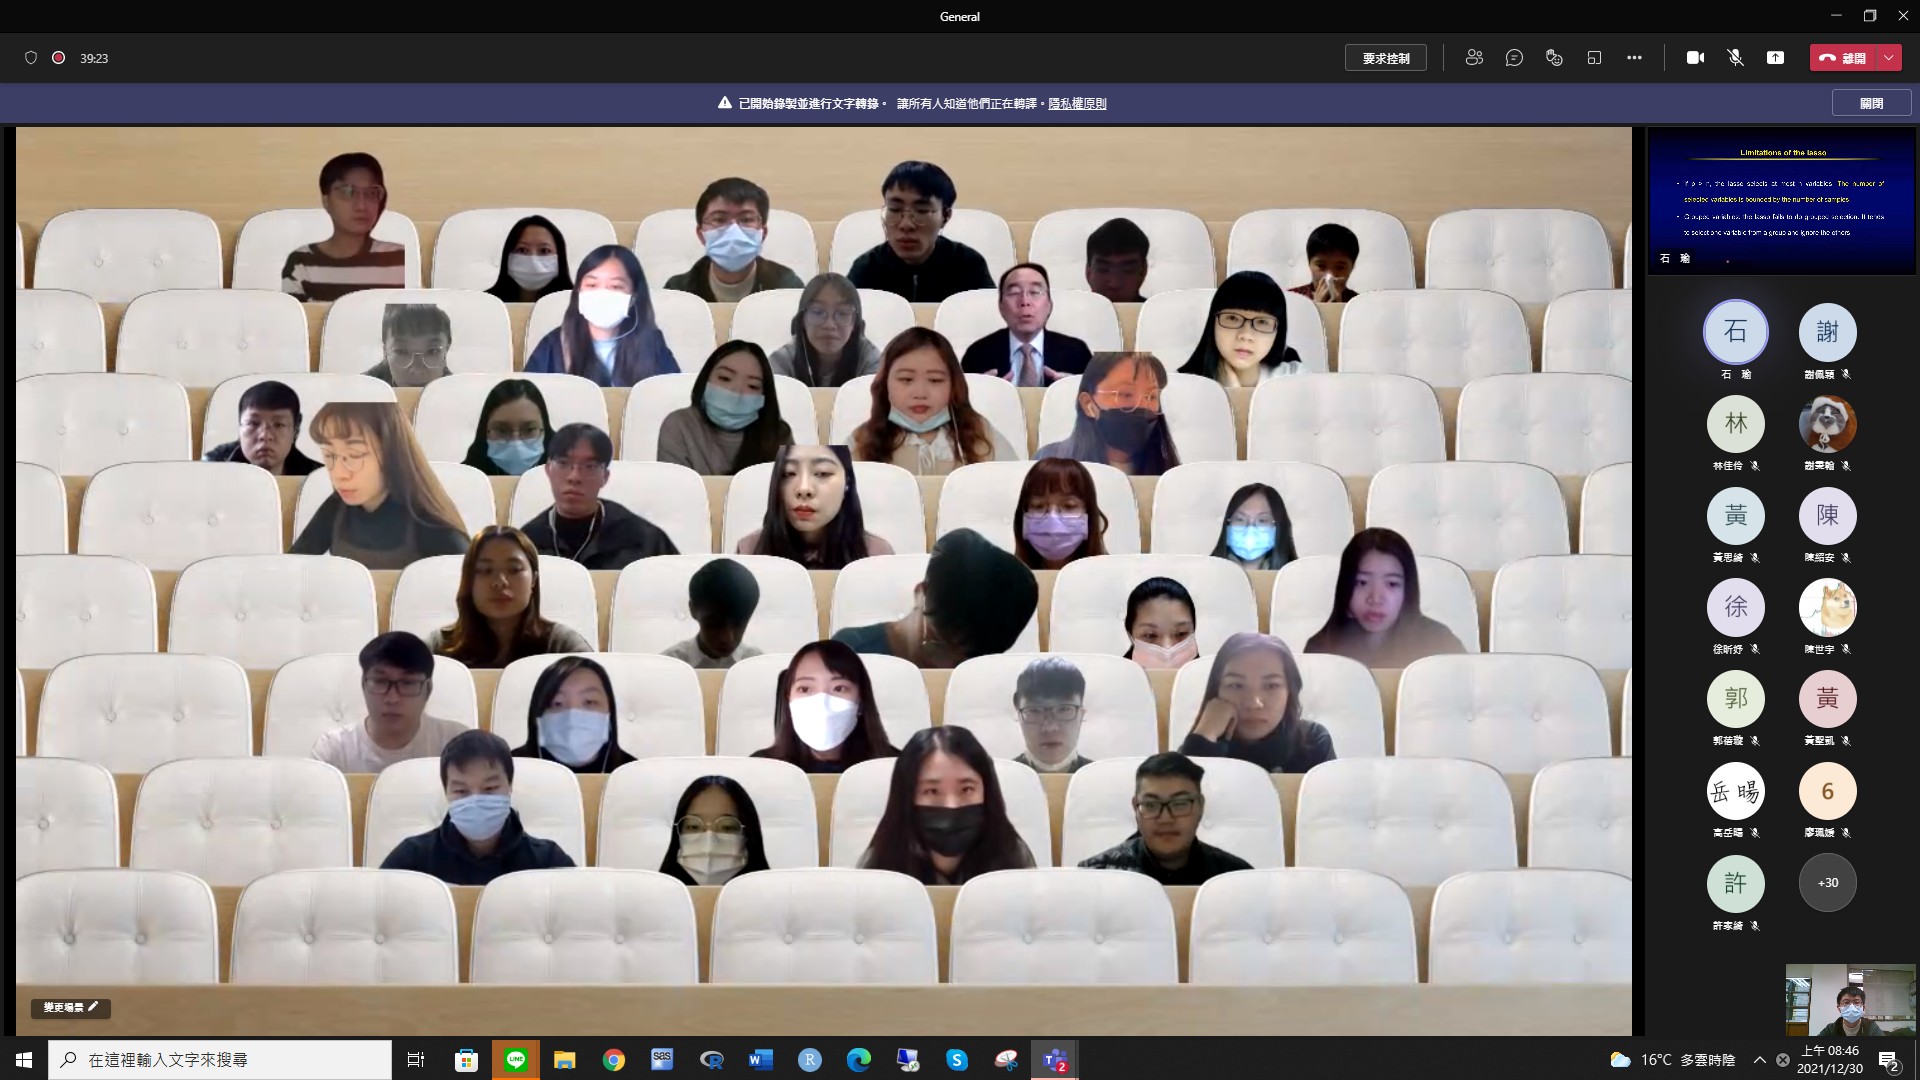Image resolution: width=1920 pixels, height=1080 pixels.
Task: Click the recording indicator red dot
Action: click(59, 58)
